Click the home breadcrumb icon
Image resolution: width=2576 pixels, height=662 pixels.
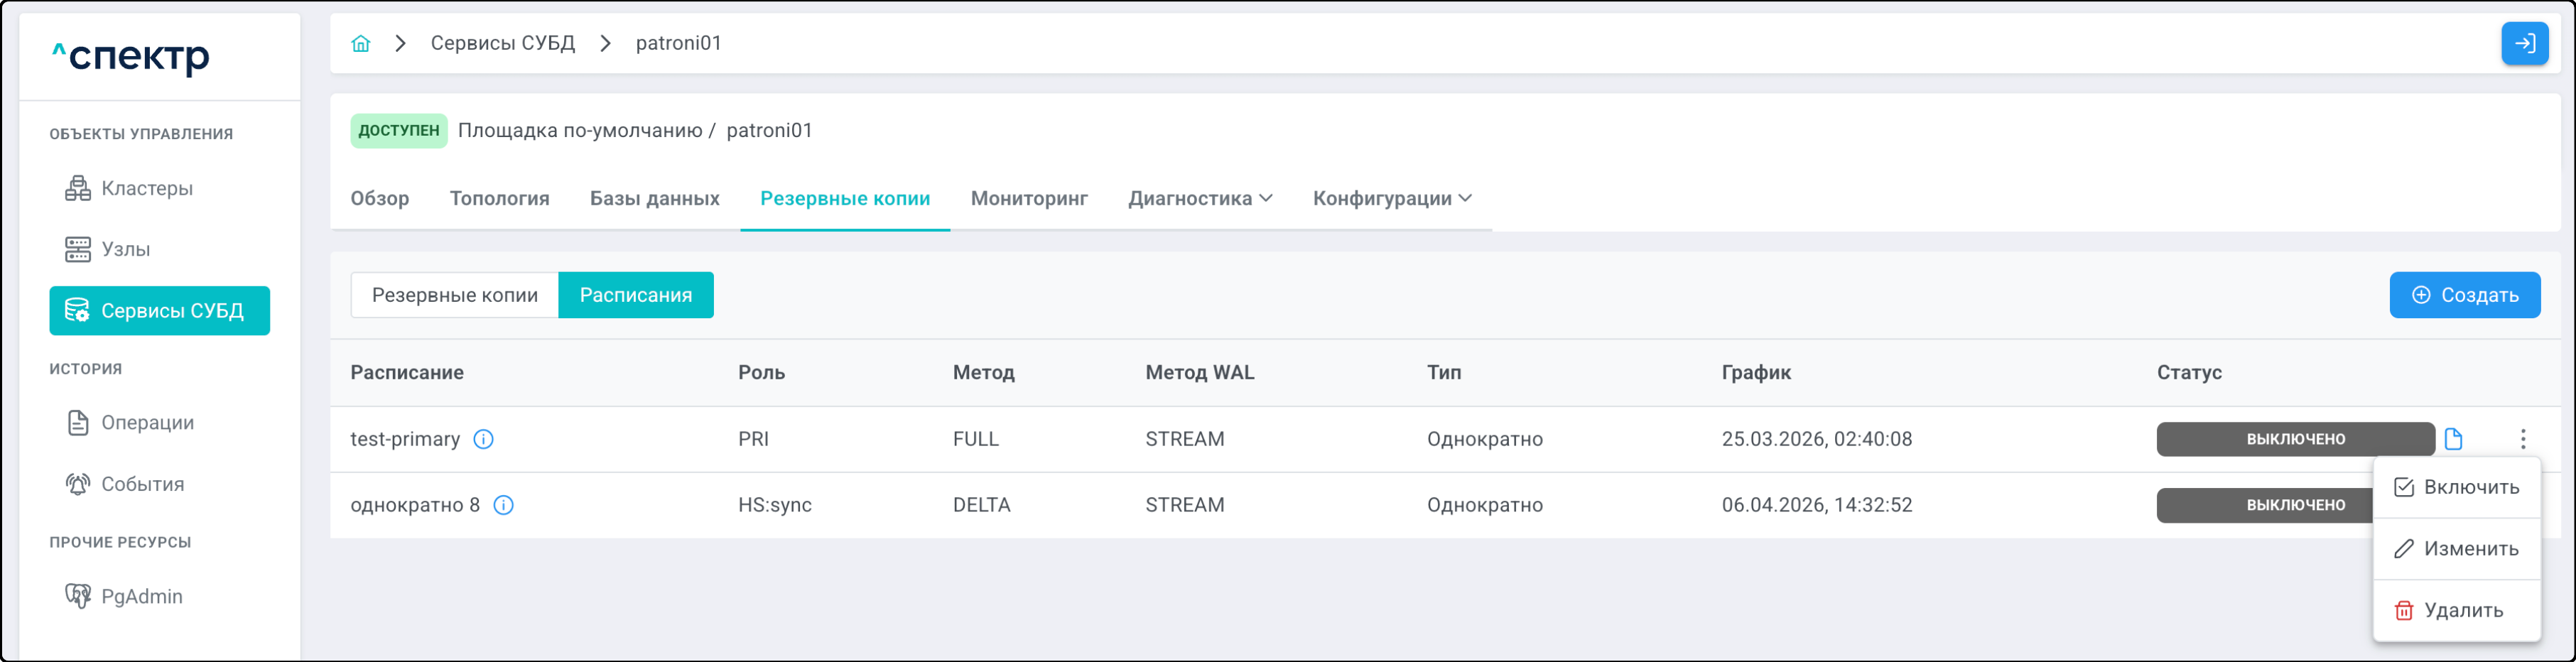click(x=361, y=43)
